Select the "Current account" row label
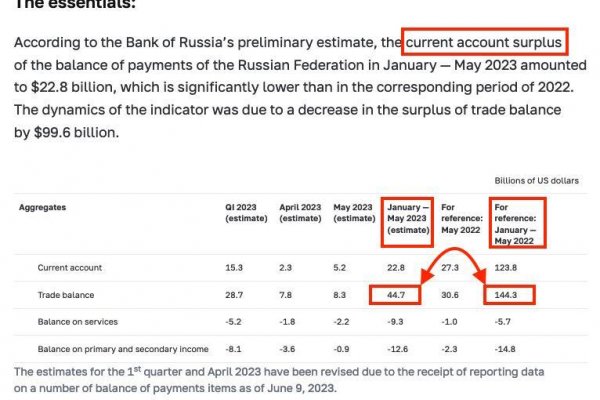The width and height of the screenshot is (600, 400). tap(70, 268)
